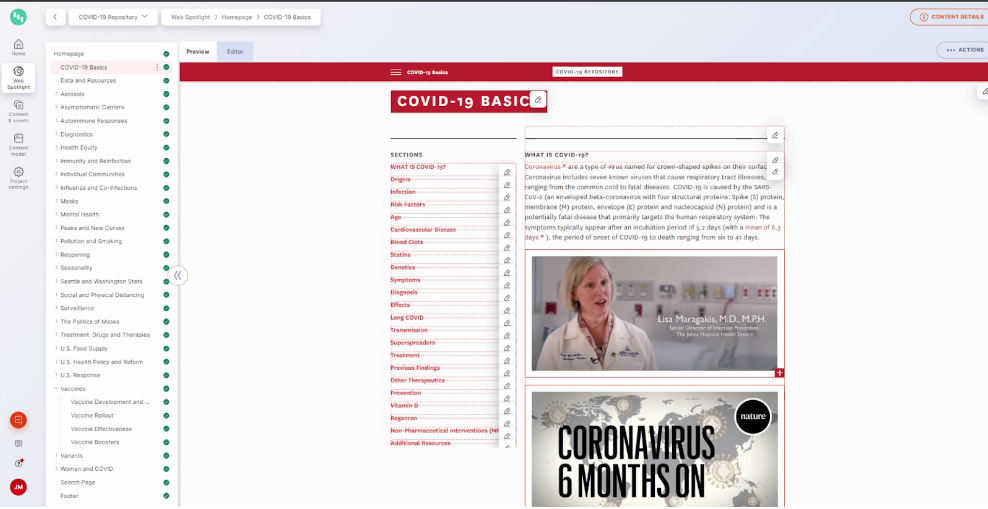Viewport: 988px width, 509px height.
Task: Click the edit pencil beside the Prevention link
Action: point(507,398)
